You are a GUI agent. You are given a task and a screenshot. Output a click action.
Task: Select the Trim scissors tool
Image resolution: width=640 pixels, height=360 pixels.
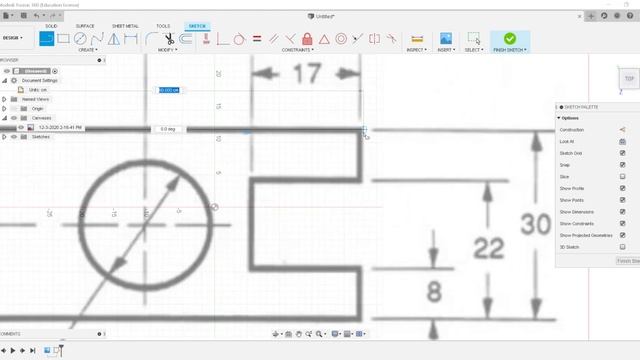click(x=169, y=39)
